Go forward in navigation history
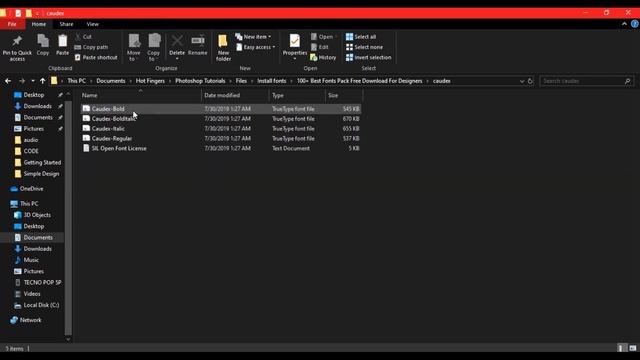Viewport: 640px width, 360px height. tap(22, 81)
